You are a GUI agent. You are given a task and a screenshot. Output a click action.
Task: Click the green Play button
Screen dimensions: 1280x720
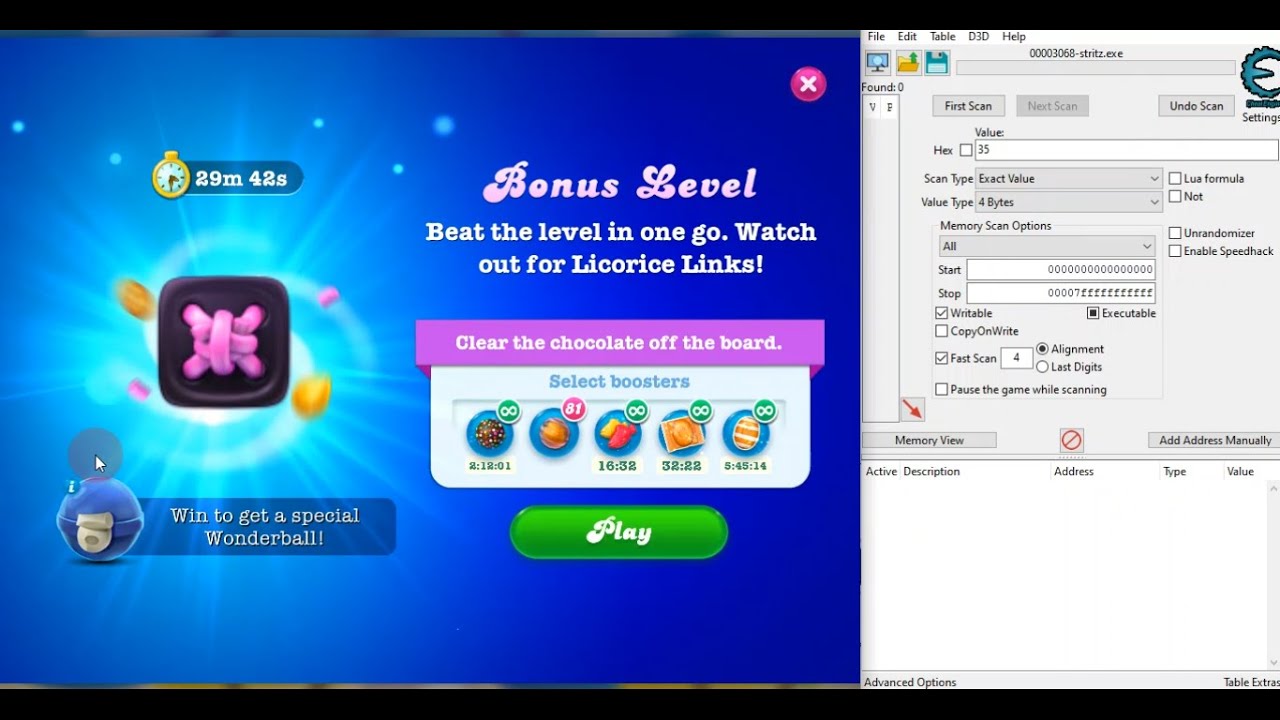click(x=619, y=532)
